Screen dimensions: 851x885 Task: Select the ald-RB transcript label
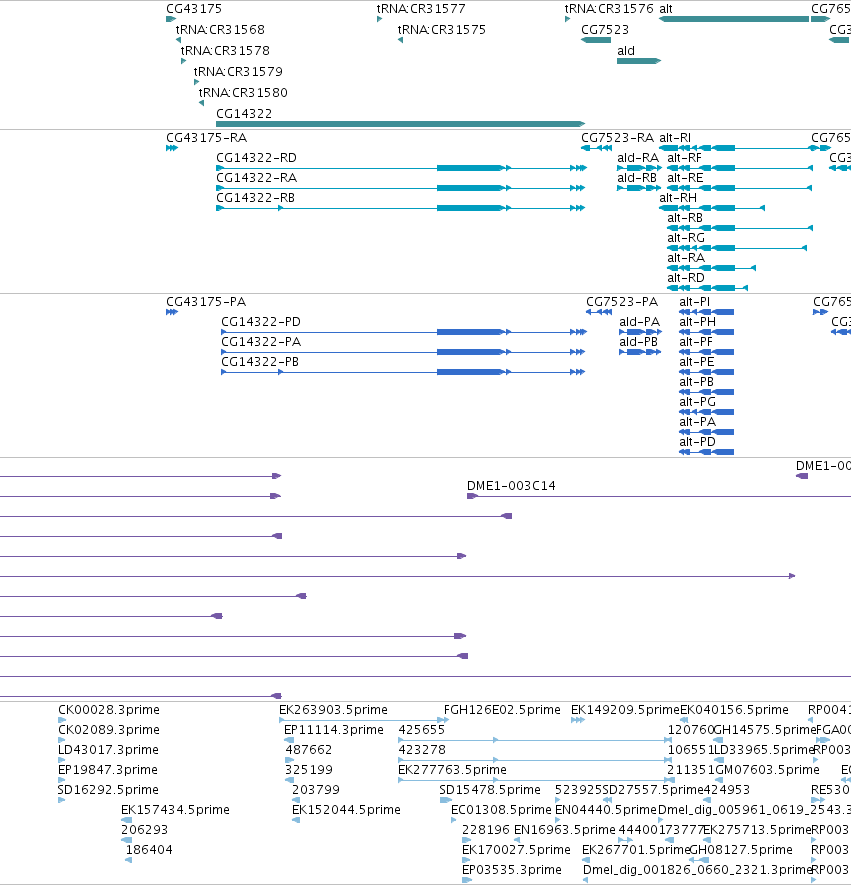(637, 178)
